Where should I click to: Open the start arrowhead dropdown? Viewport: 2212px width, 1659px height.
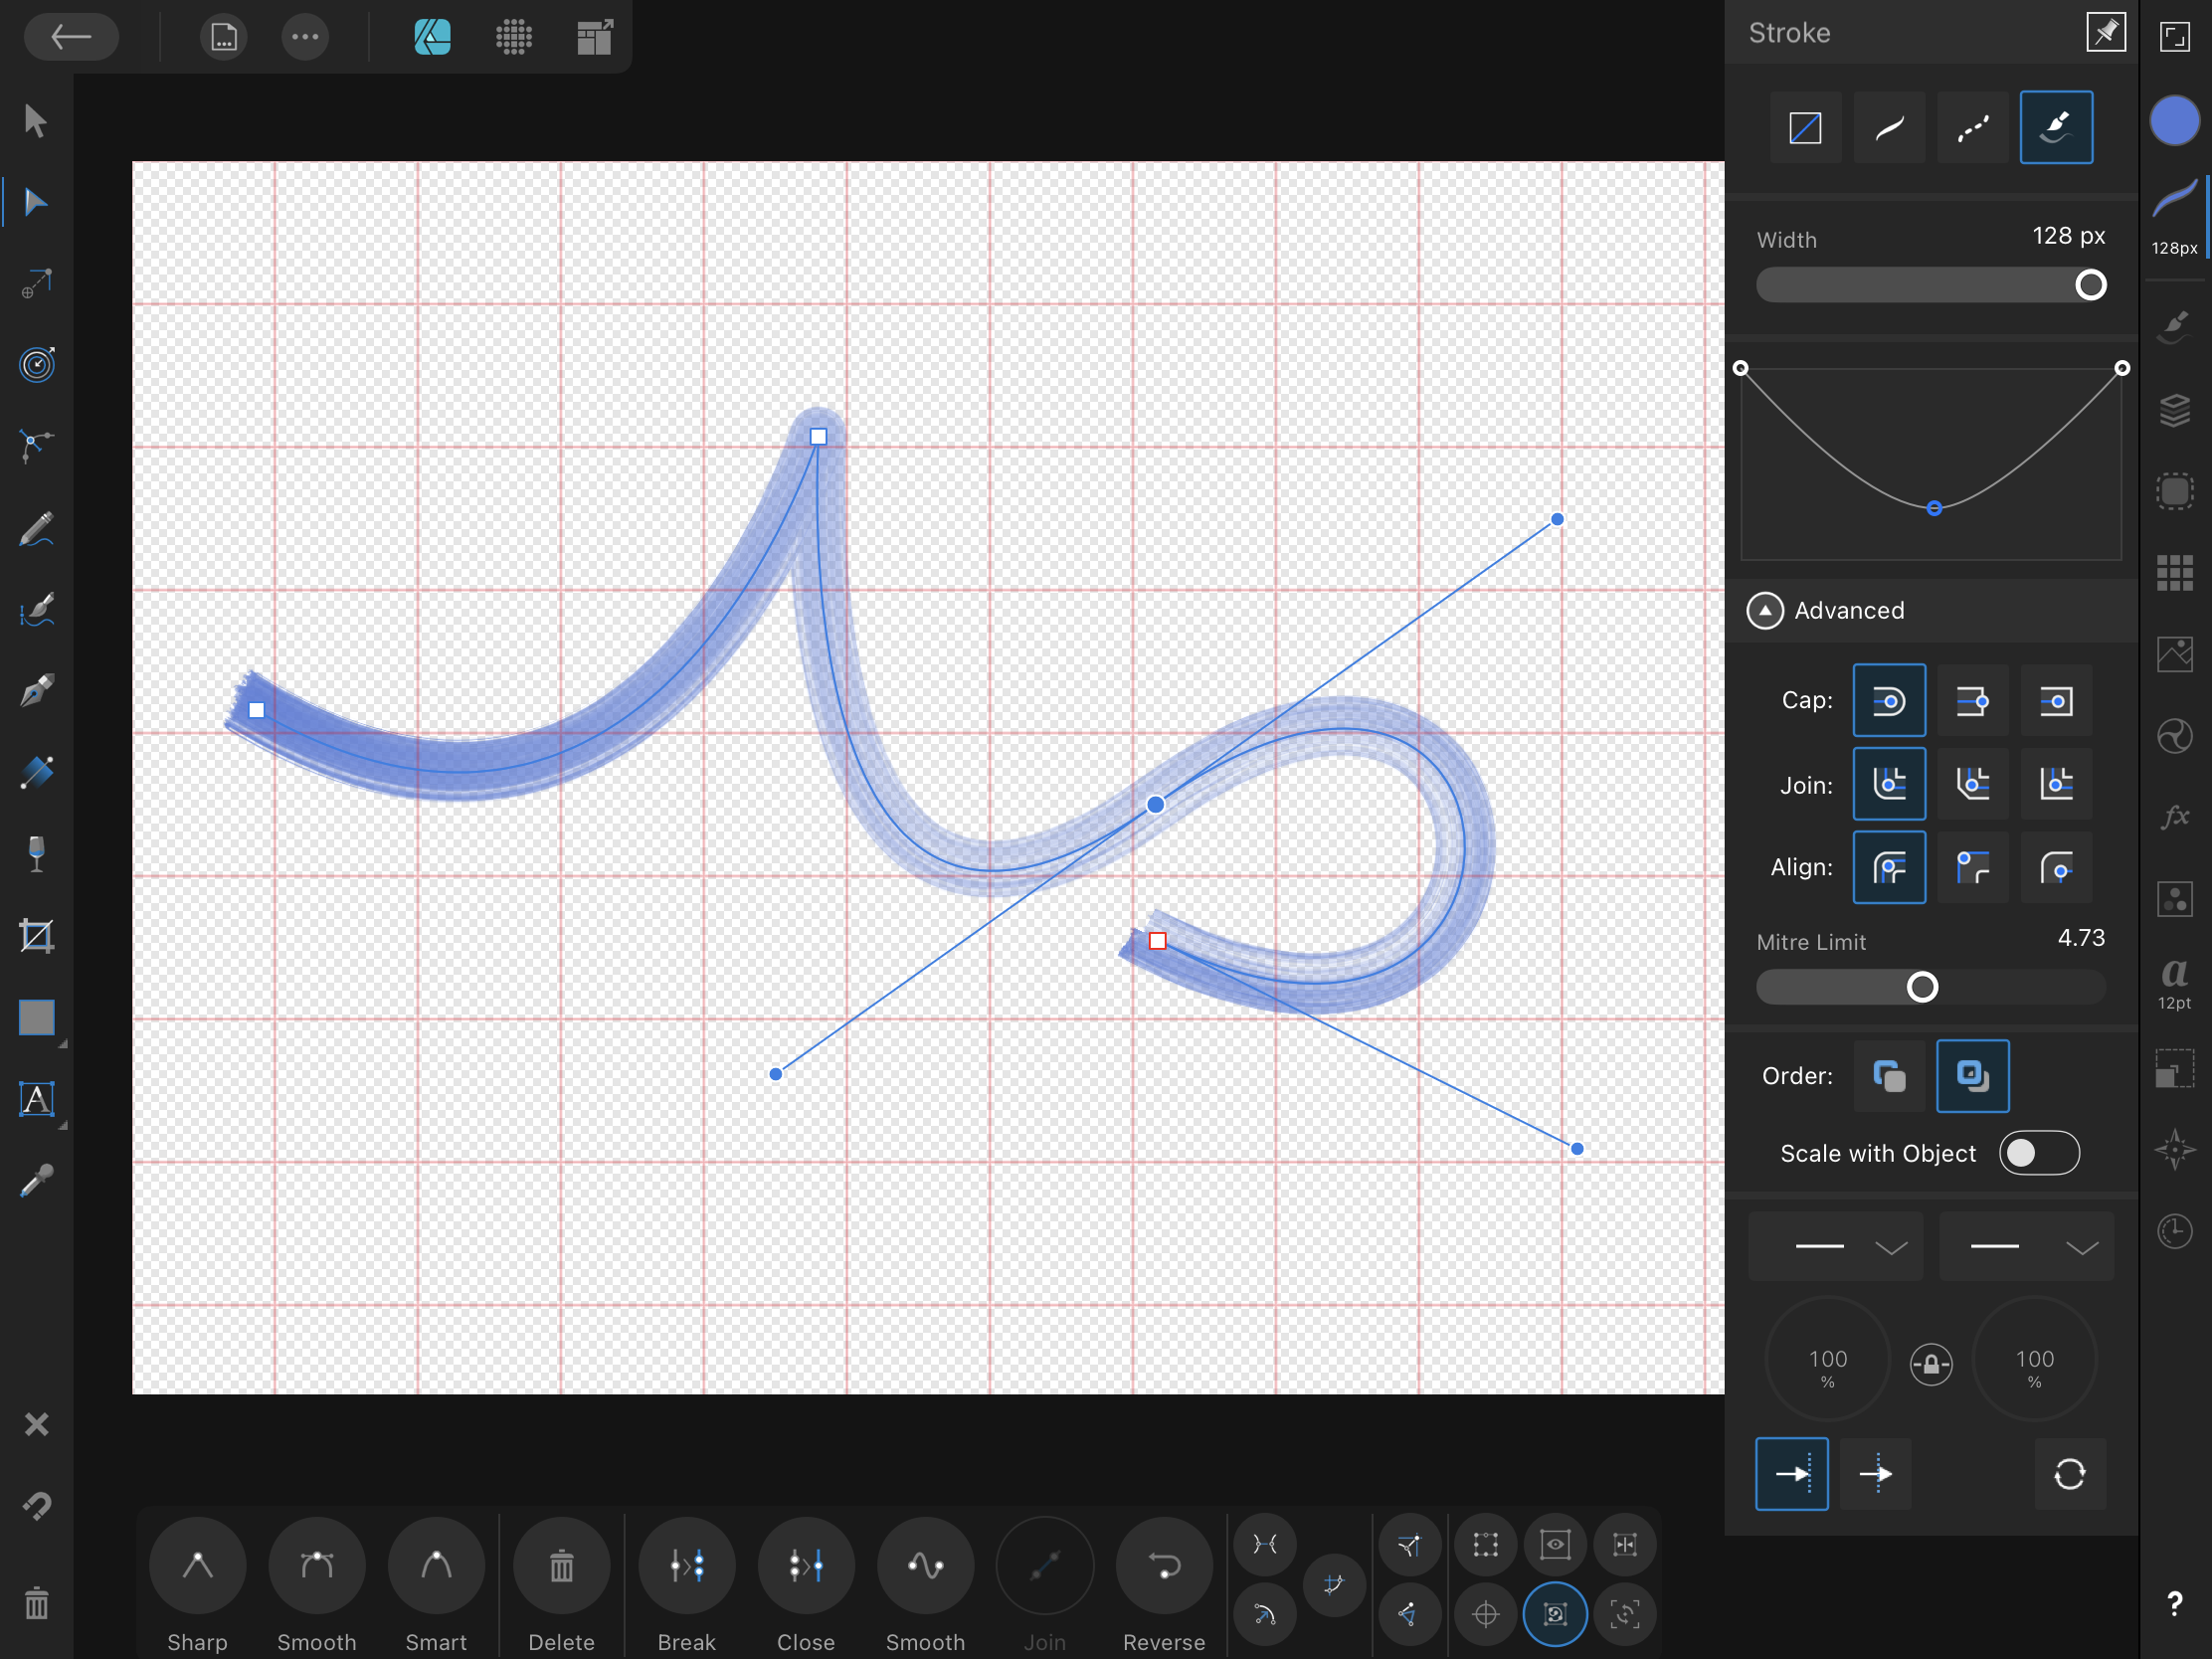(x=1835, y=1247)
